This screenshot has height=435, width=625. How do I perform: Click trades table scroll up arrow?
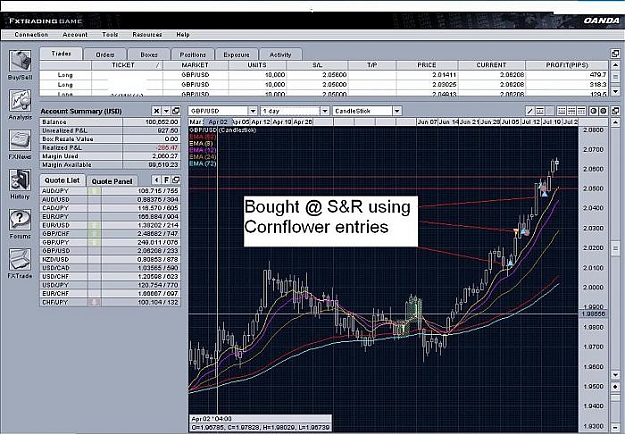[x=615, y=65]
